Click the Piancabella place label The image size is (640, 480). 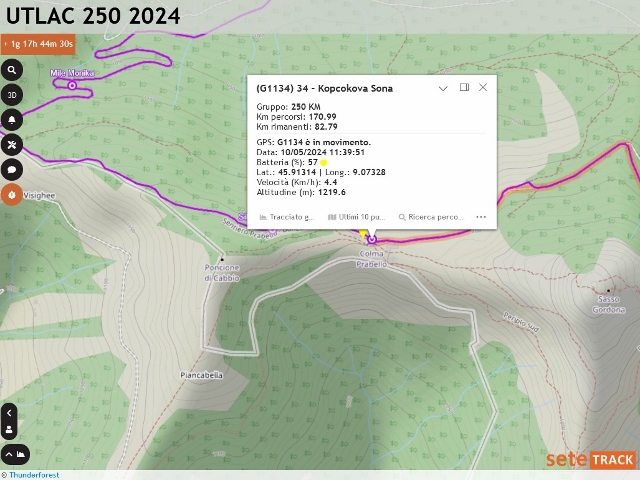(202, 375)
